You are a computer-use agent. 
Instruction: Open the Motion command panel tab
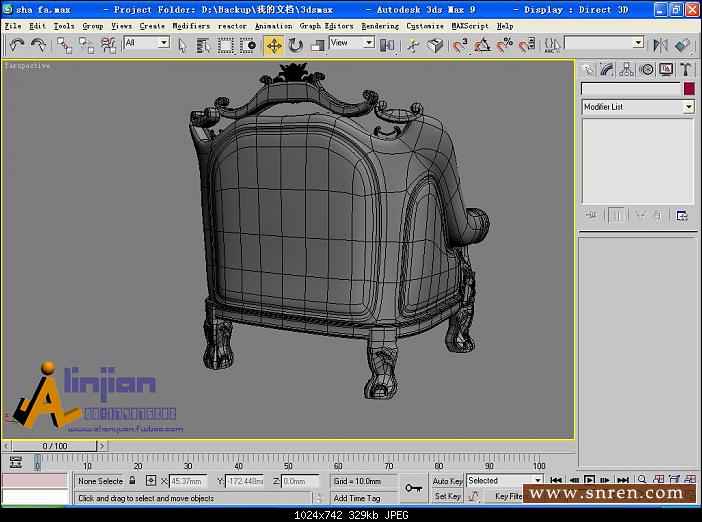point(646,70)
